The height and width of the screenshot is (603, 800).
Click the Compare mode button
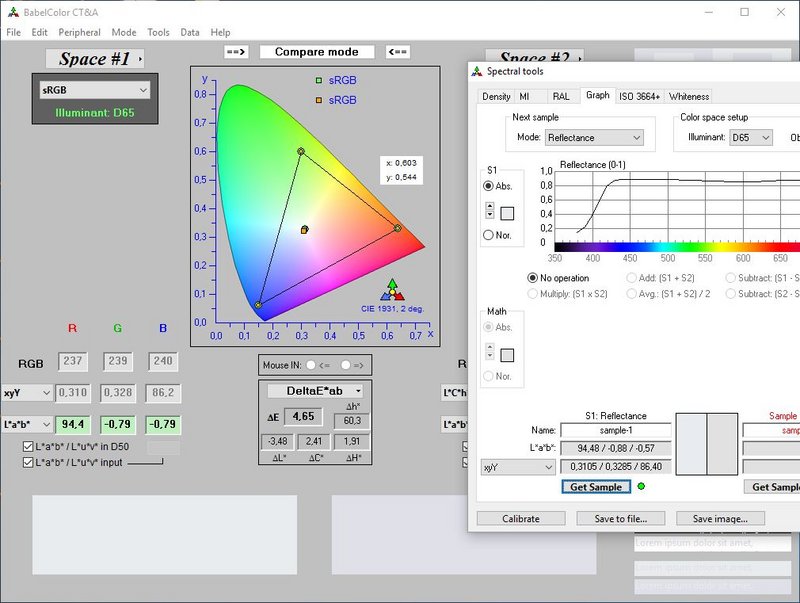tap(317, 52)
